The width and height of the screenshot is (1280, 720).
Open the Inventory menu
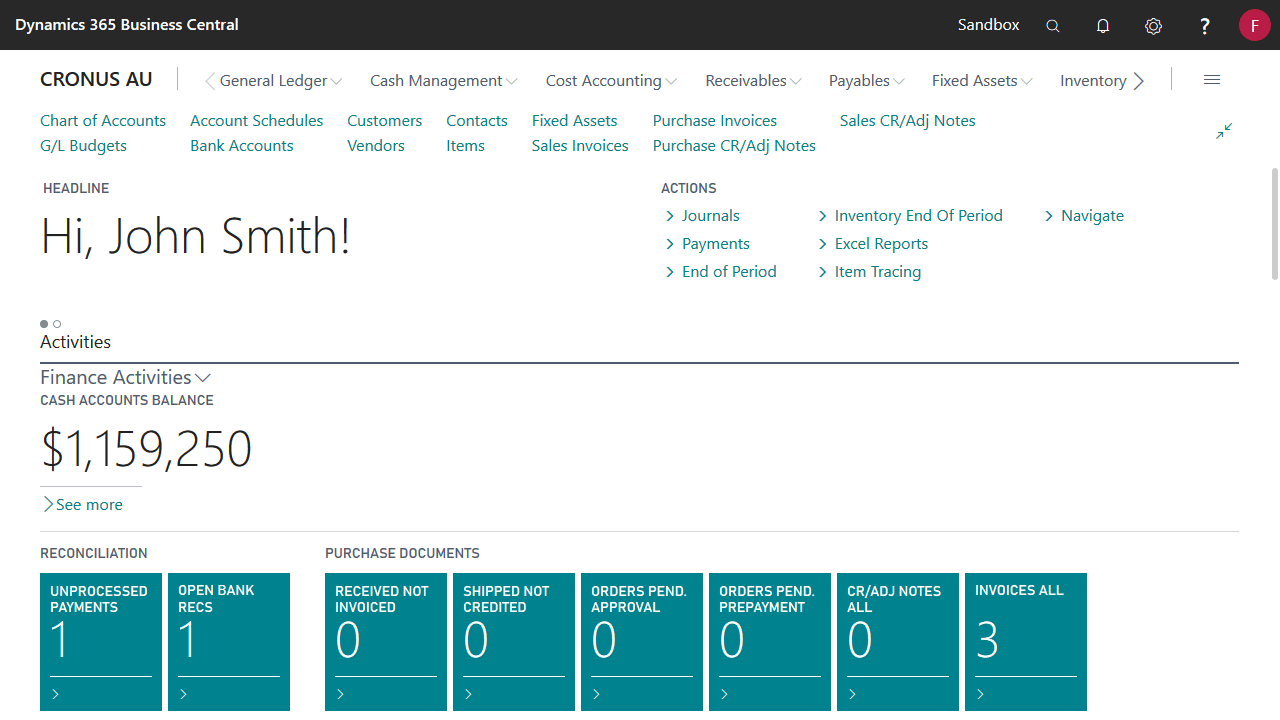coord(1093,81)
